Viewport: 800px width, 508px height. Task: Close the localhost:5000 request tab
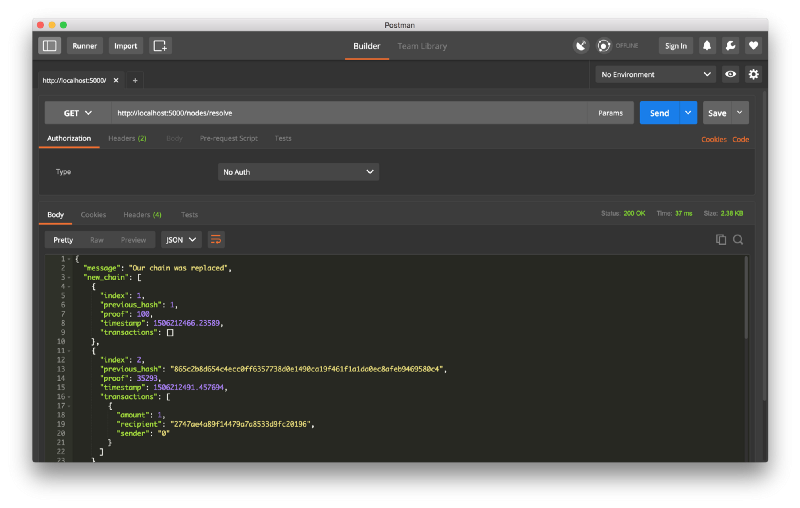tap(116, 80)
